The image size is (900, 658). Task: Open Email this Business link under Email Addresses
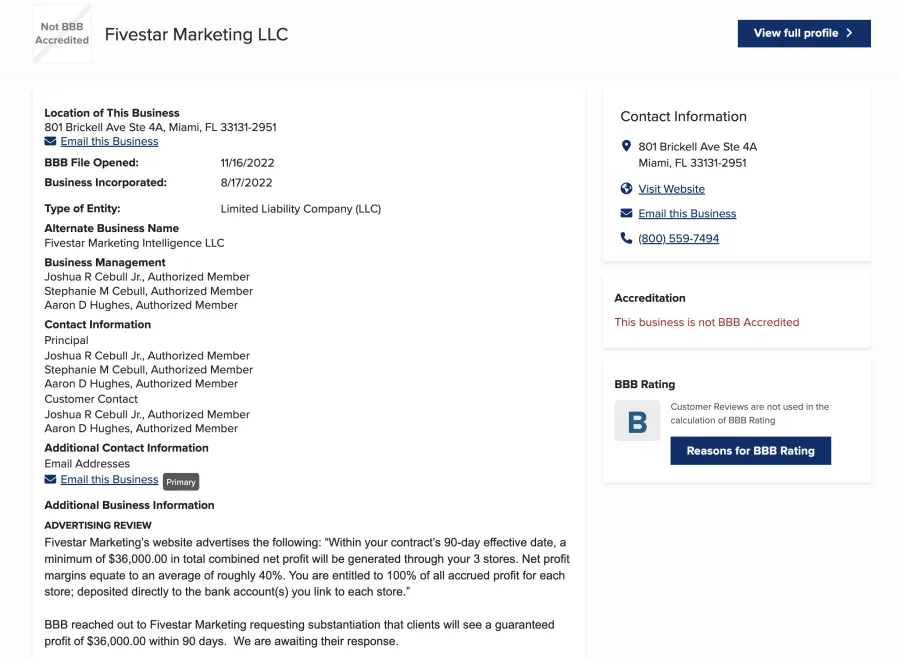point(109,479)
